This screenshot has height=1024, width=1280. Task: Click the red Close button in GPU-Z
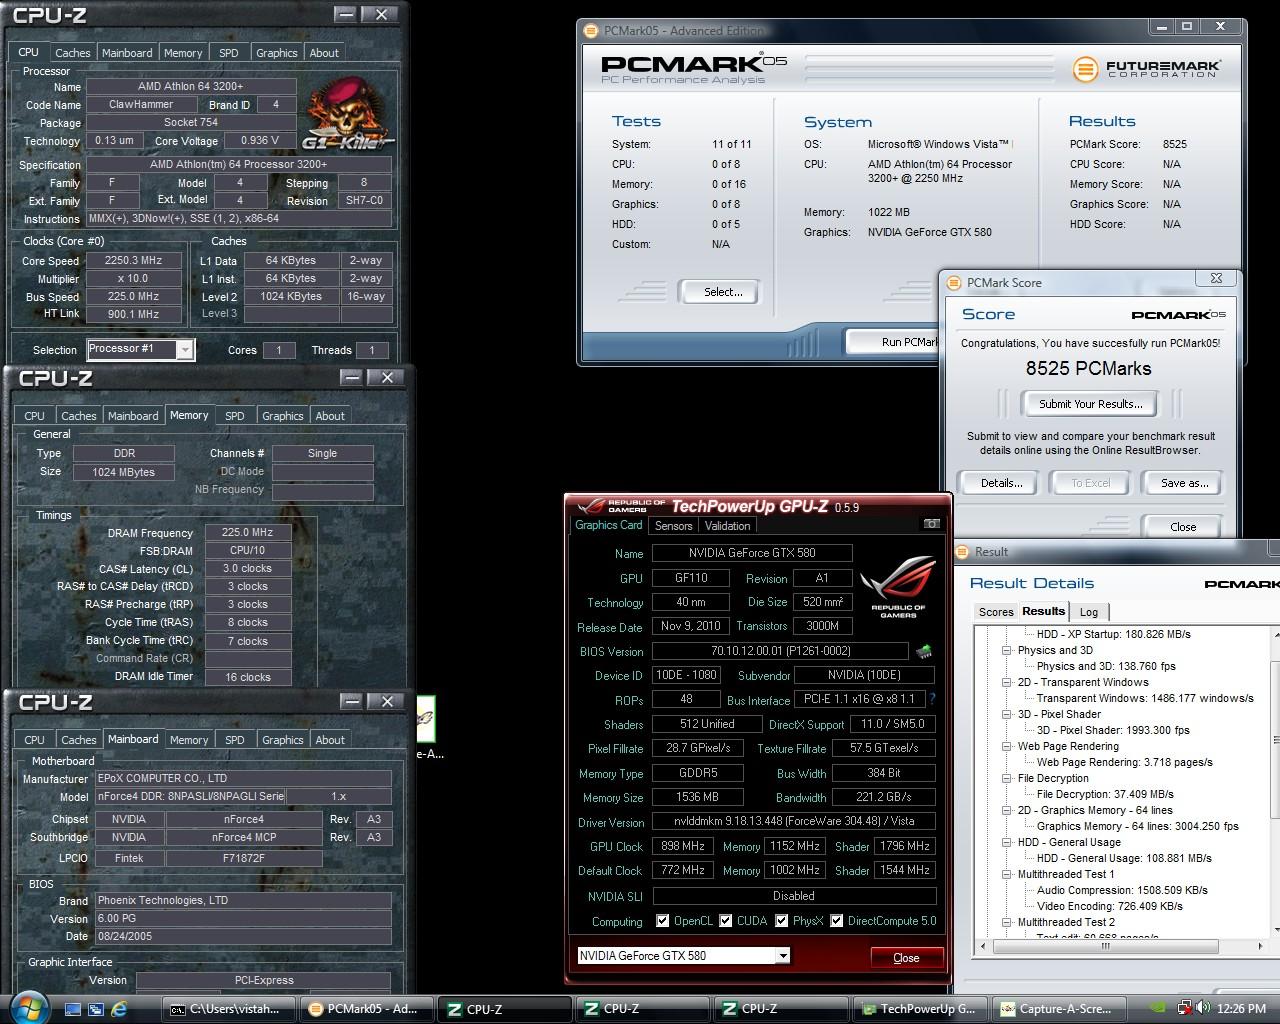[906, 958]
